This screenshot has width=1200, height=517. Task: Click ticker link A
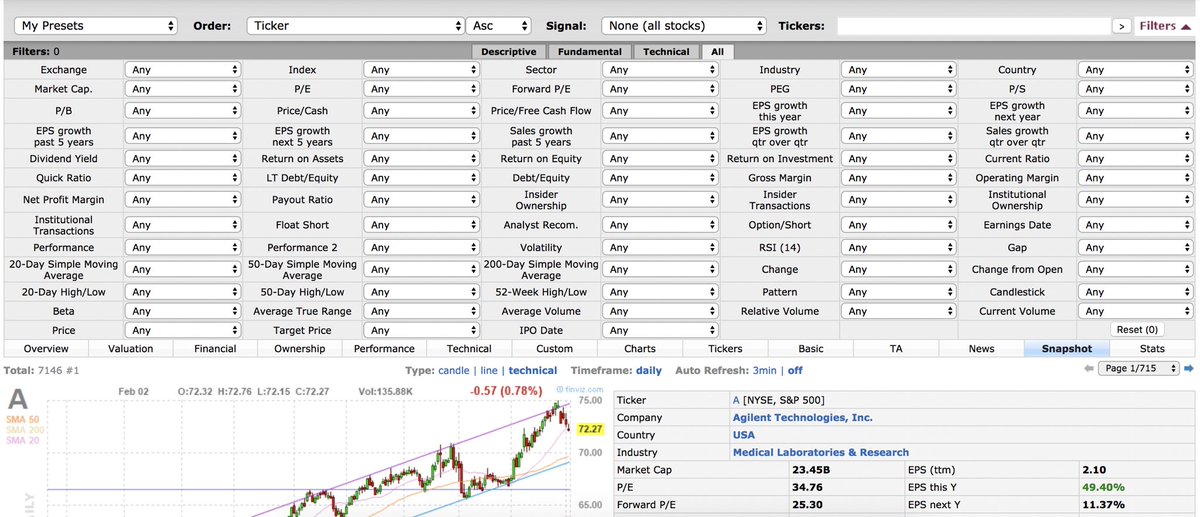point(736,400)
